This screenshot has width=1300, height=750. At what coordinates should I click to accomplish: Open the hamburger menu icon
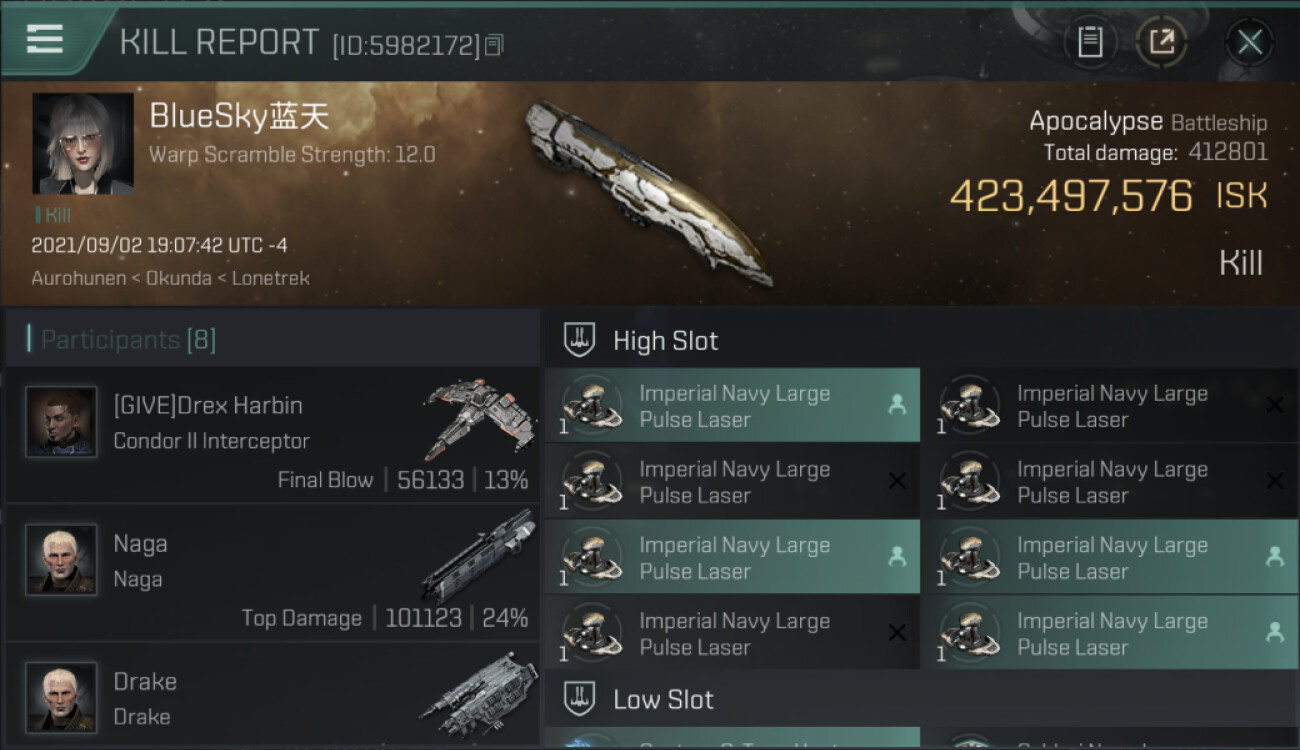pos(45,39)
